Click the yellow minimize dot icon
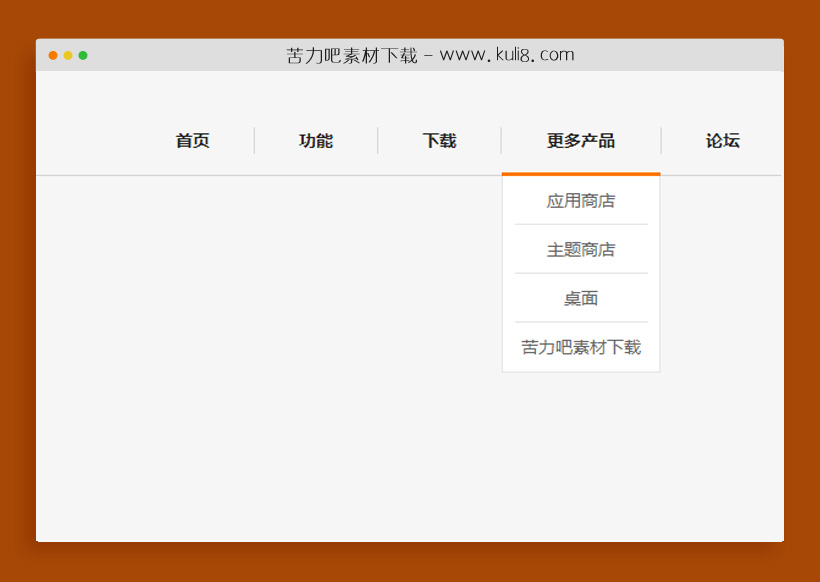Image resolution: width=820 pixels, height=582 pixels. [x=68, y=55]
